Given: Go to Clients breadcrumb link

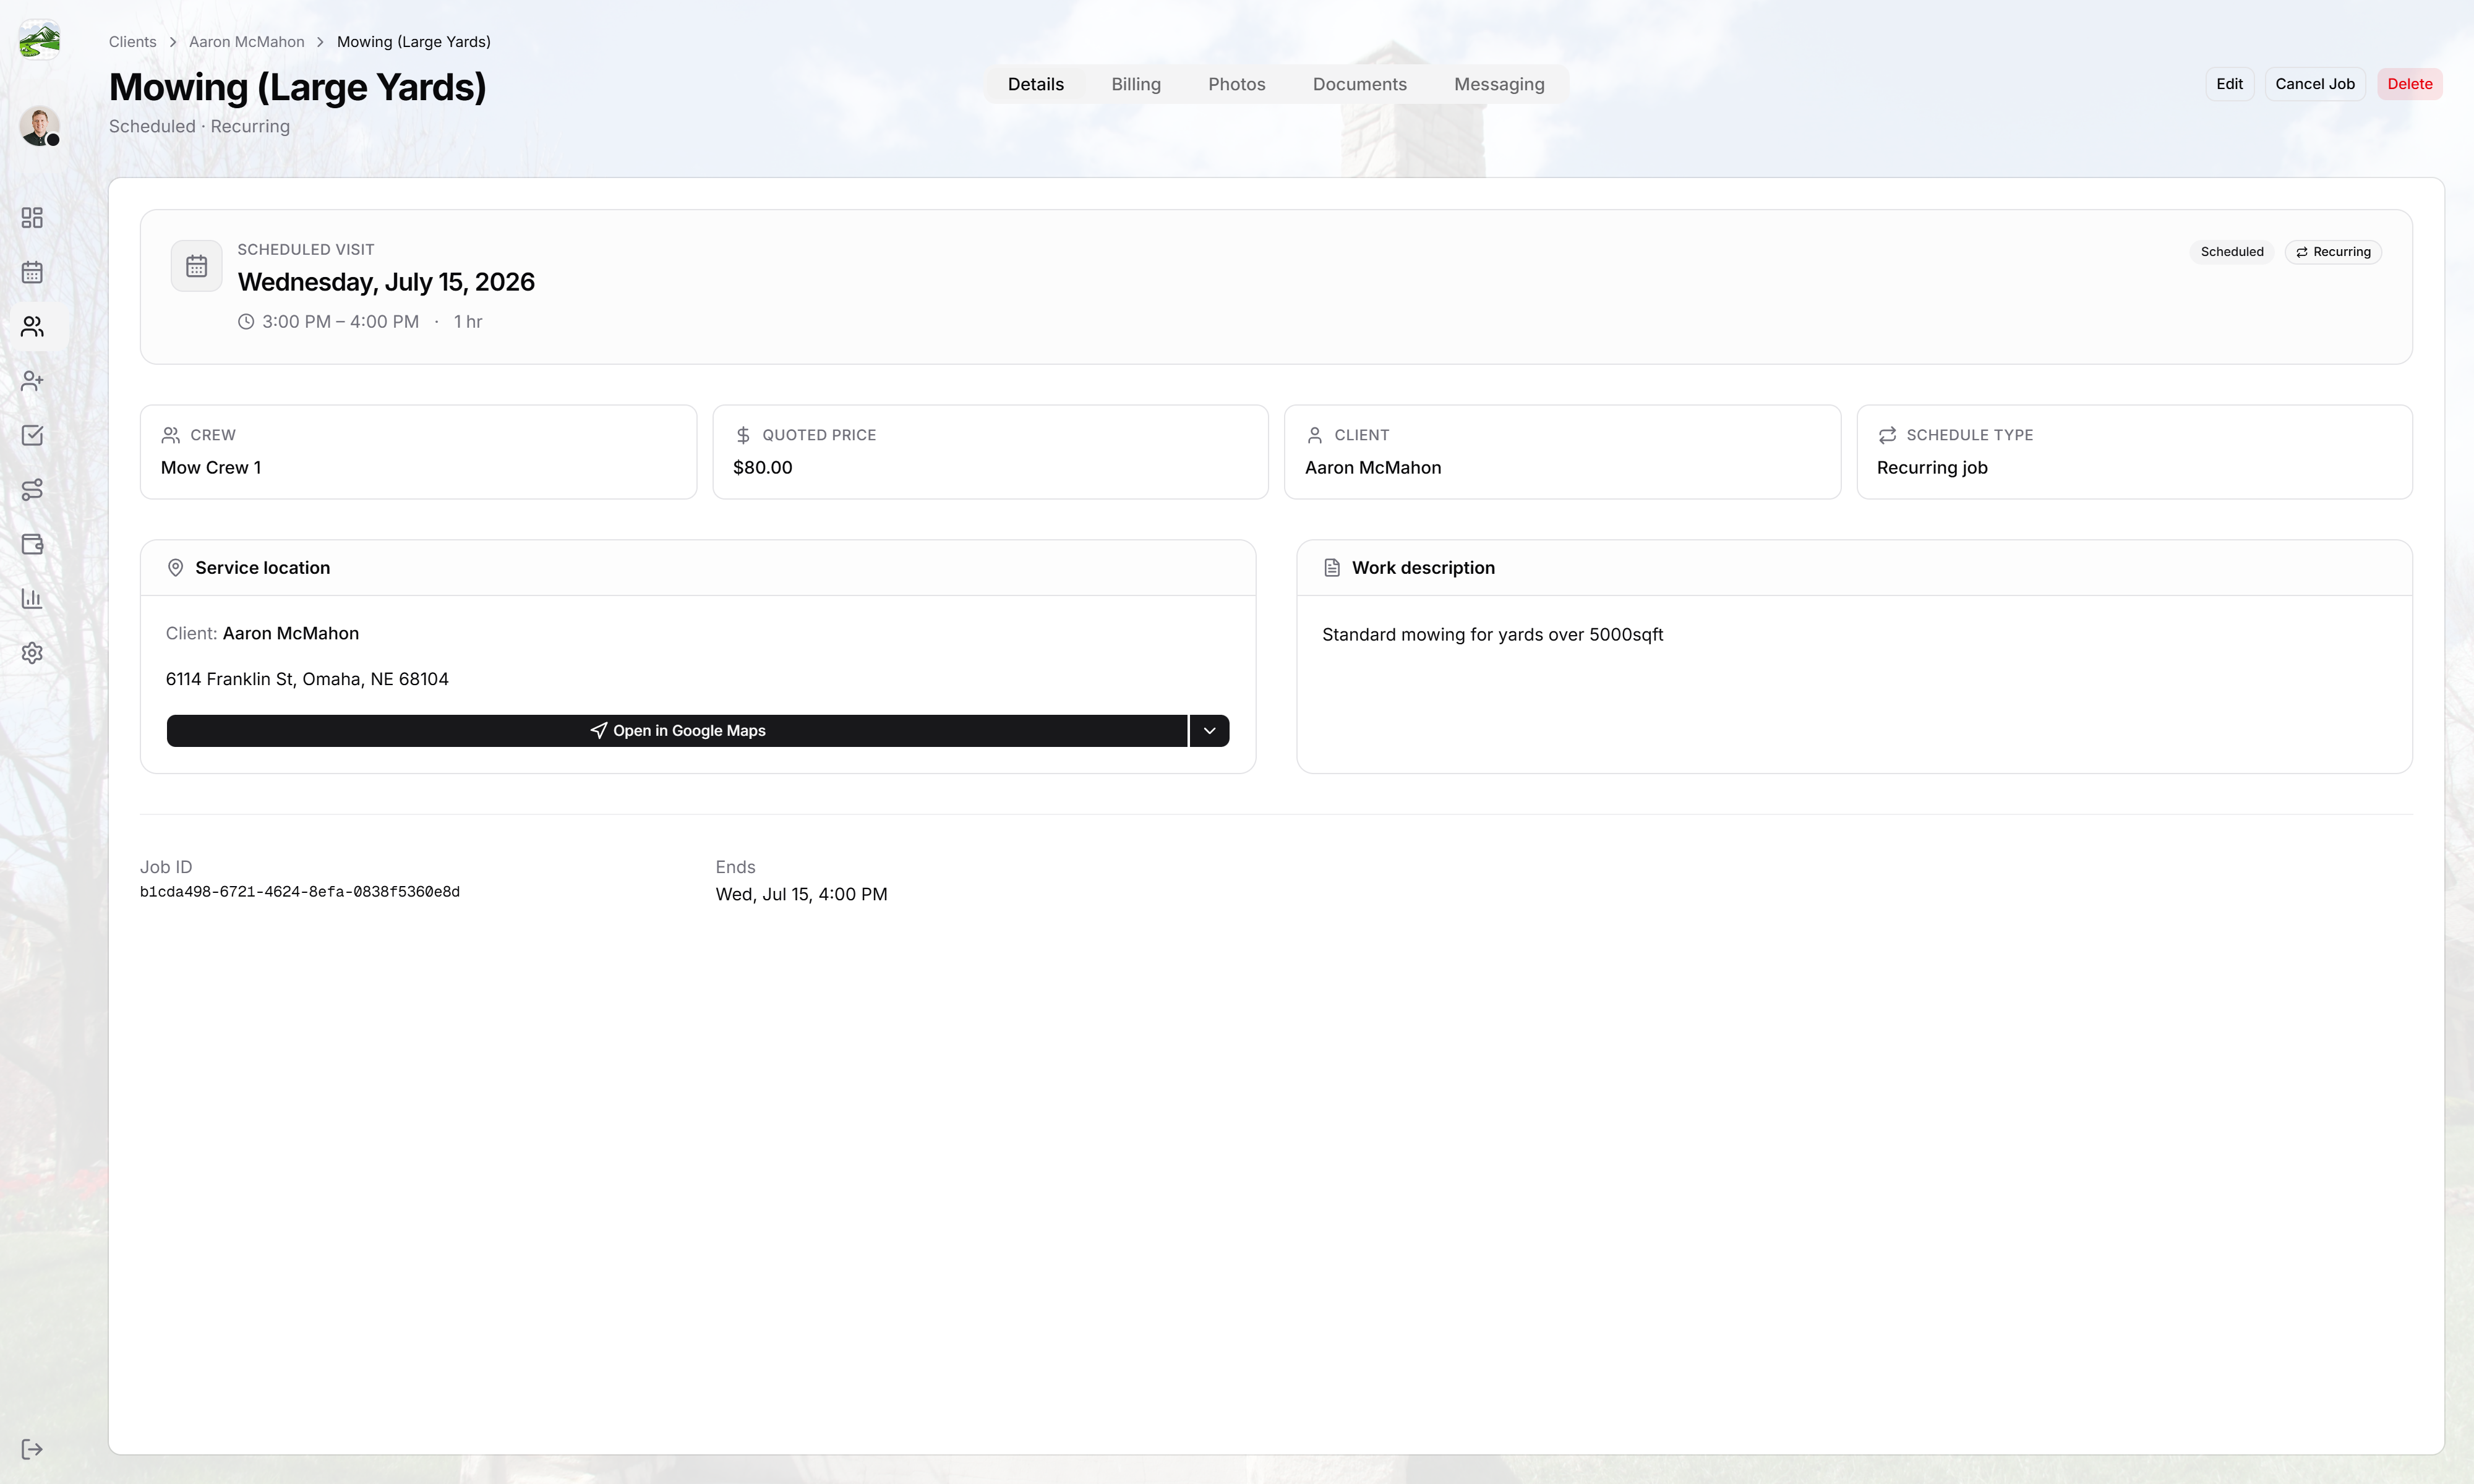Looking at the screenshot, I should pos(132,42).
